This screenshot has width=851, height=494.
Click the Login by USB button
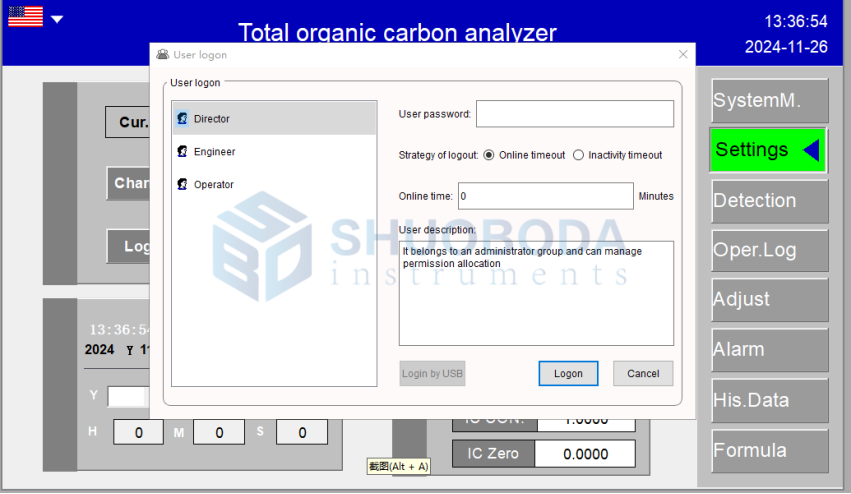pos(432,373)
